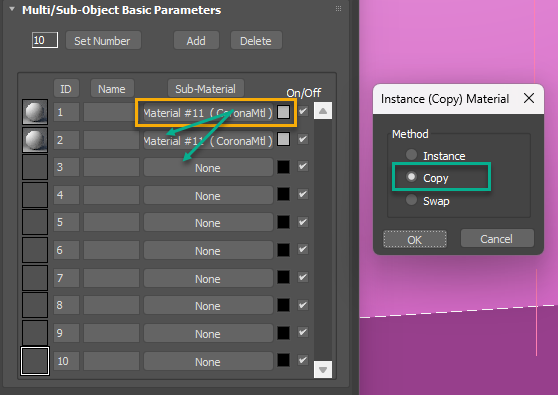Sort by the ID column header
The width and height of the screenshot is (558, 395).
click(66, 89)
